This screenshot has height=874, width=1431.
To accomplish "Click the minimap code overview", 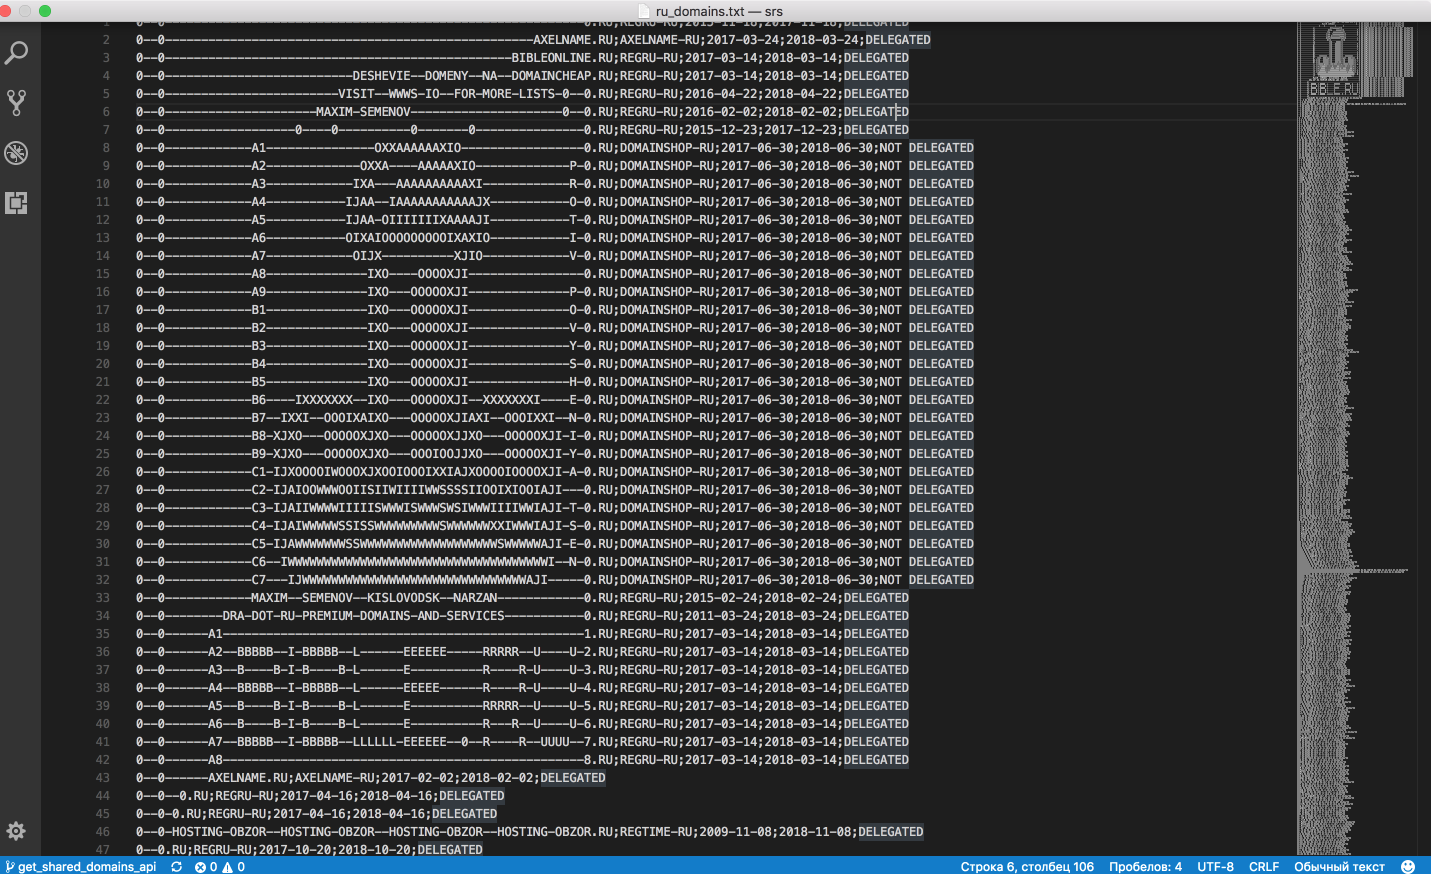I will 1356,440.
